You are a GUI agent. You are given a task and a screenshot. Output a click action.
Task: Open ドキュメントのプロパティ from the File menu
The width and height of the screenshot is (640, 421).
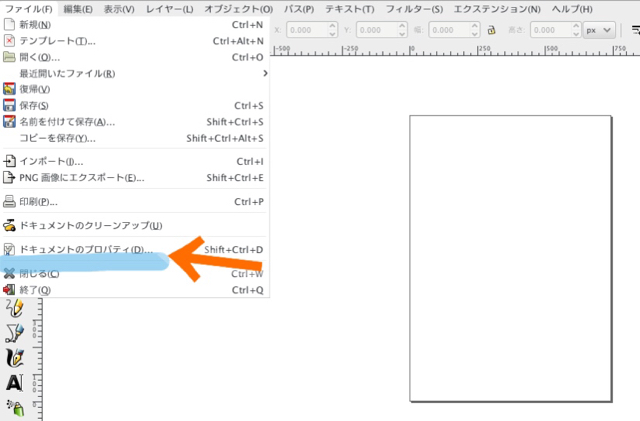coord(85,249)
